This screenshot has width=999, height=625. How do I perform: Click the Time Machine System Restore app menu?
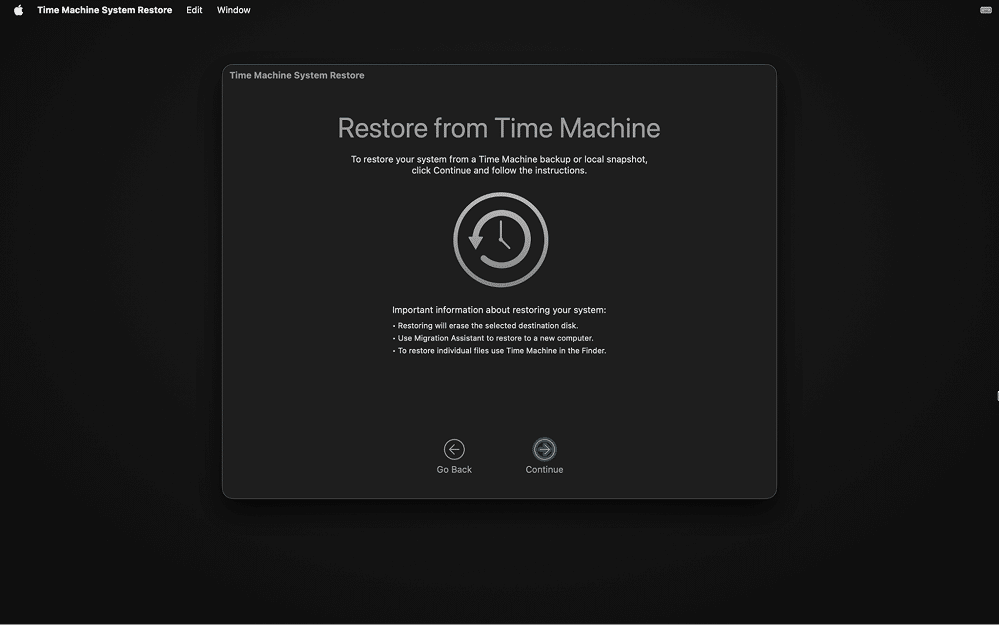coord(104,9)
